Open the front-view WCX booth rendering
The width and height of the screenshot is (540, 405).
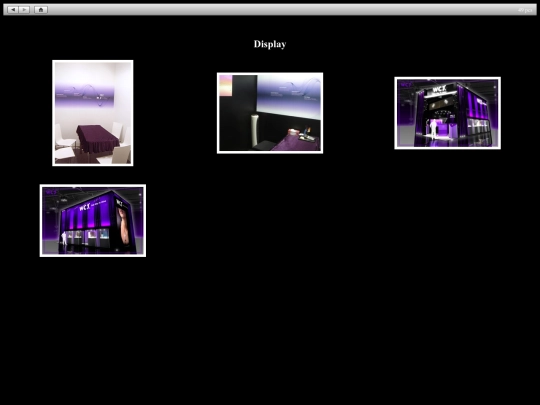(447, 113)
